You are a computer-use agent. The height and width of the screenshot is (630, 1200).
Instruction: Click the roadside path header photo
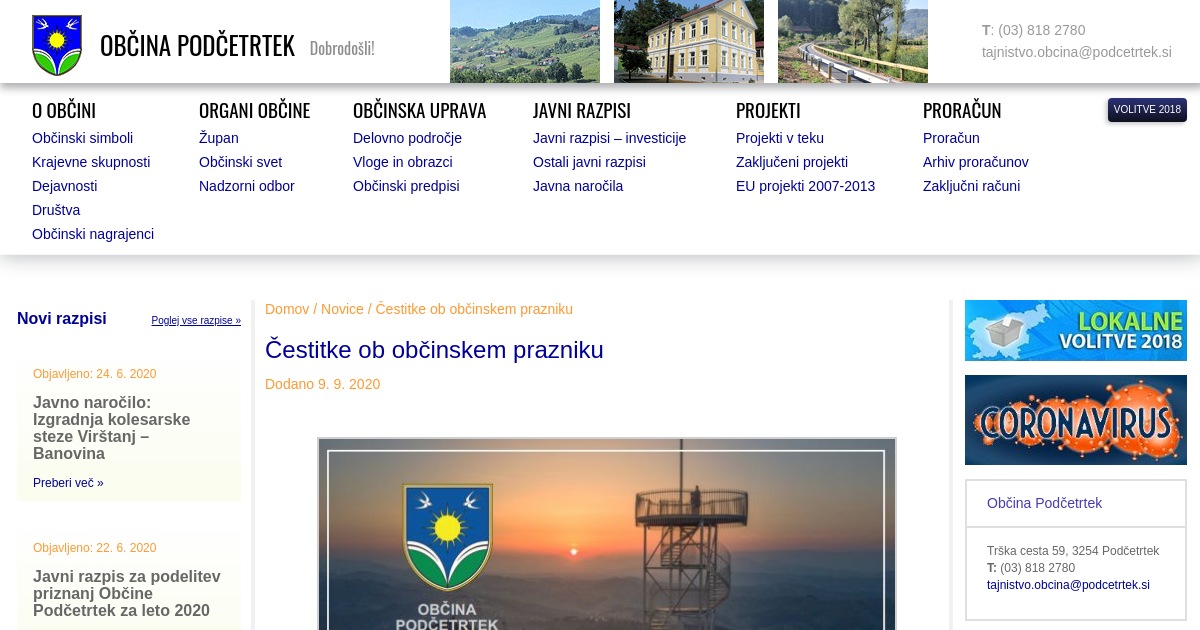pos(852,41)
